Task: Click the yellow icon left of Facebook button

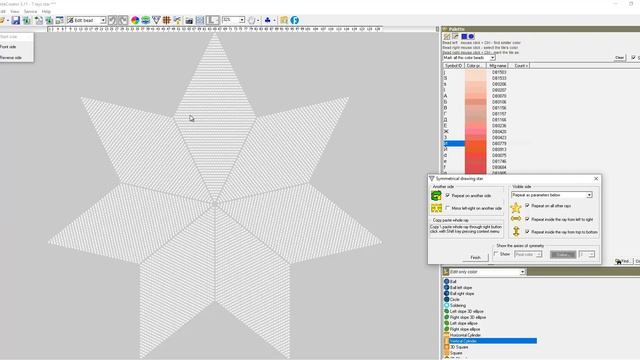Action: pyautogui.click(x=284, y=20)
